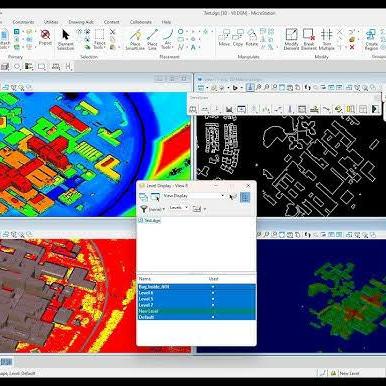
Task: Click the yellow columns icon on floating toolbar
Action: tap(350, 109)
